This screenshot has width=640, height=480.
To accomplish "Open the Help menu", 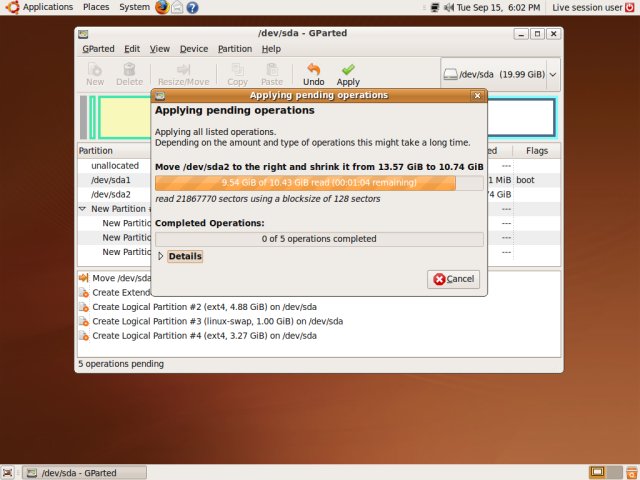I will 271,49.
